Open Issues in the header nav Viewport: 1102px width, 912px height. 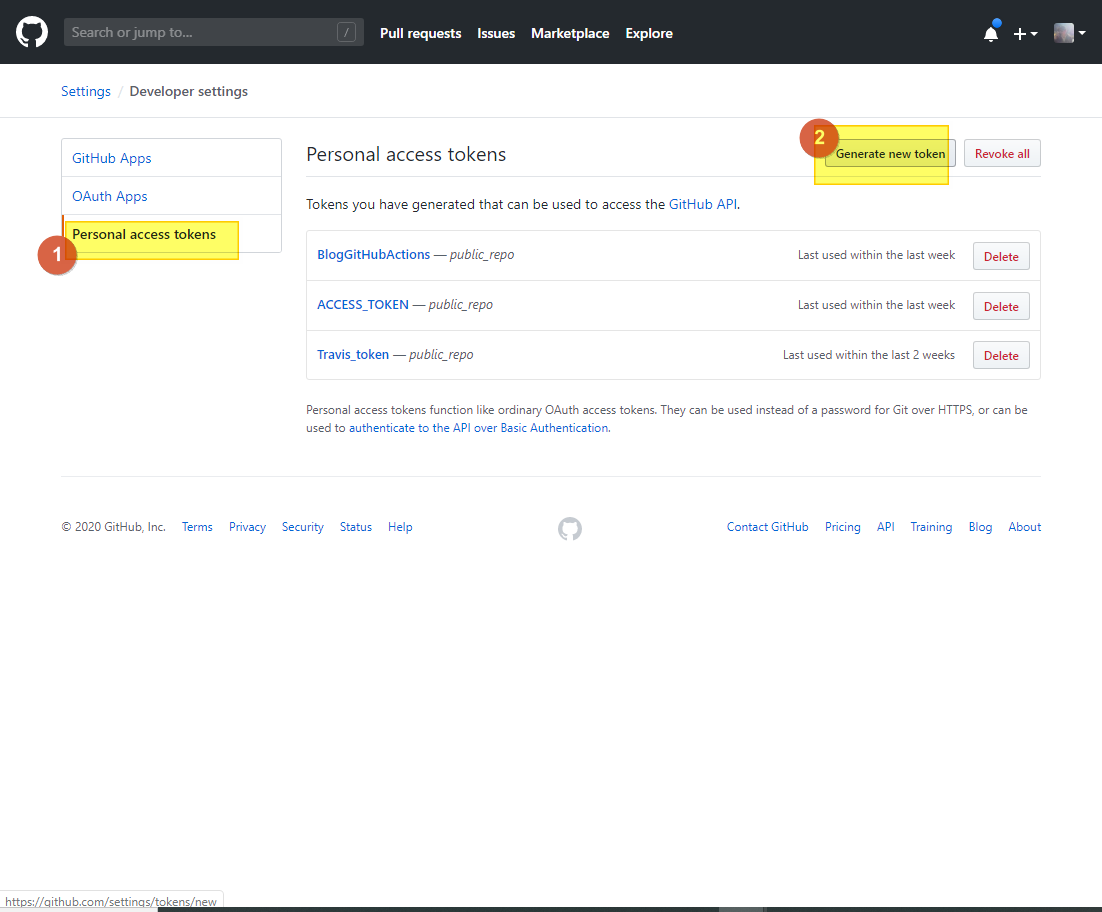coord(496,33)
